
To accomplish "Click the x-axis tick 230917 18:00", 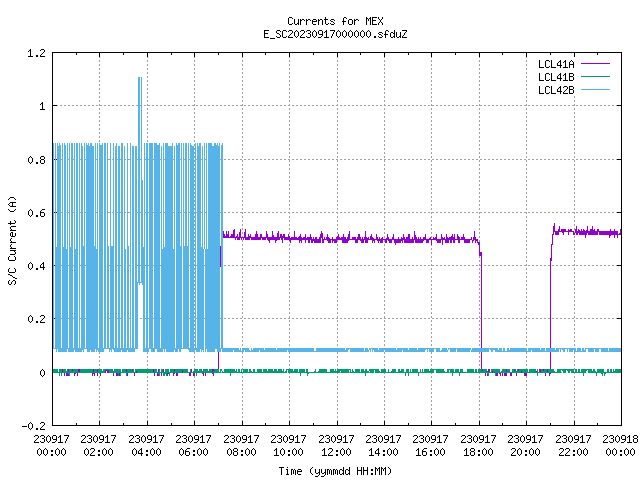I will click(478, 446).
